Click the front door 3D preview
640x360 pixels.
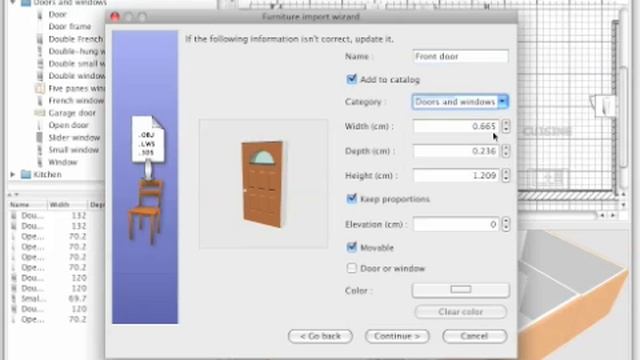263,184
